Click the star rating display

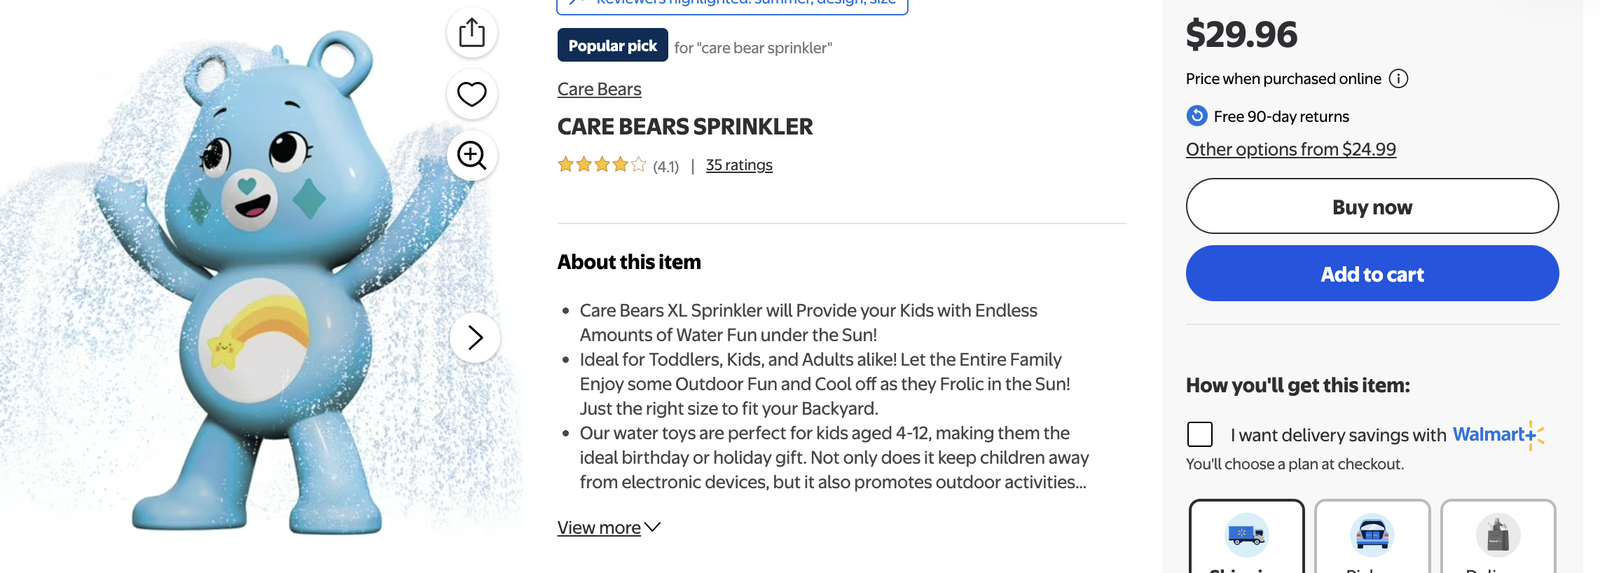tap(602, 165)
